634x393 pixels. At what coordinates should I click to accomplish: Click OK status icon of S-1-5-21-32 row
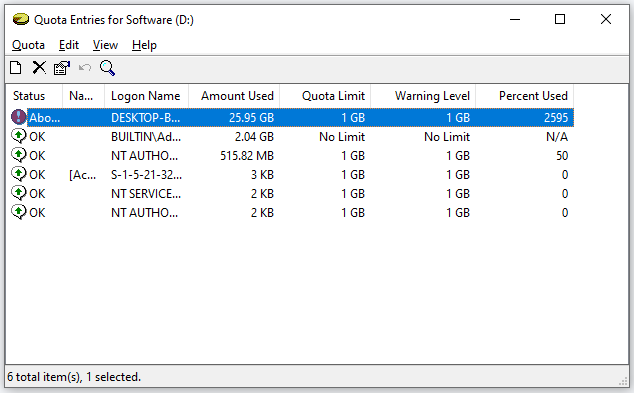[18, 174]
